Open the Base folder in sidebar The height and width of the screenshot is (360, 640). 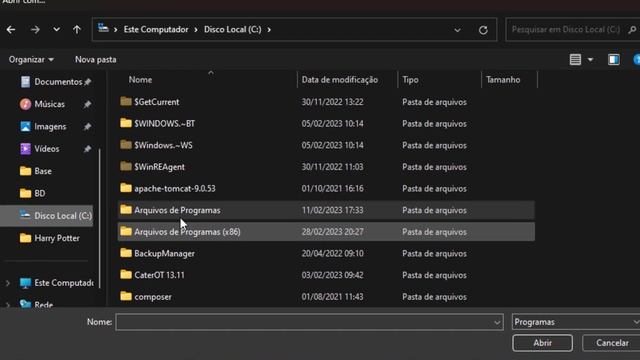(36, 171)
